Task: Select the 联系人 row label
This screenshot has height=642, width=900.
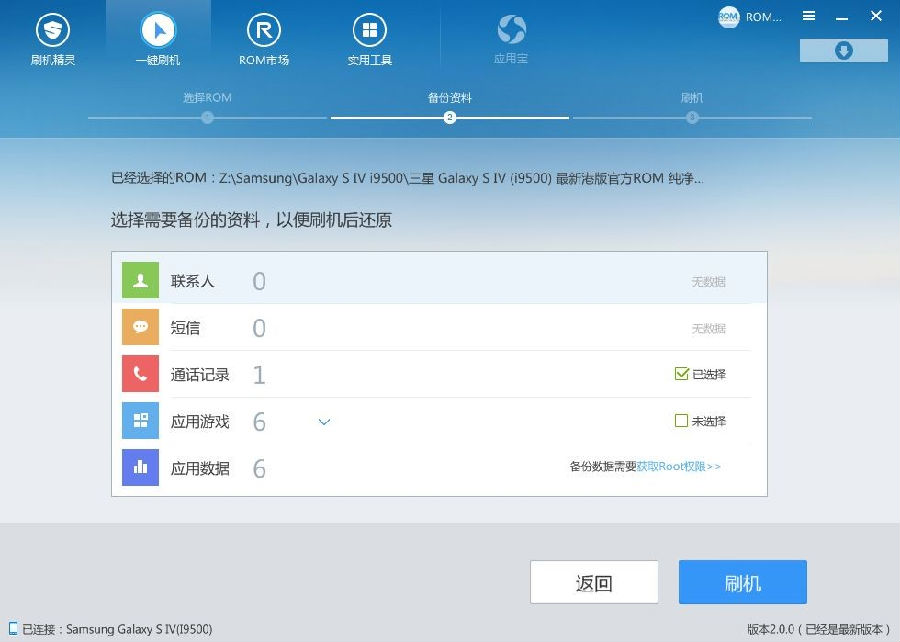Action: [192, 281]
